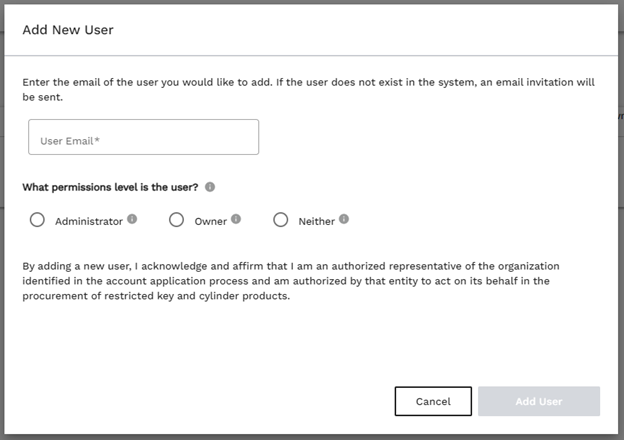Select the Administrator radio button

click(37, 220)
